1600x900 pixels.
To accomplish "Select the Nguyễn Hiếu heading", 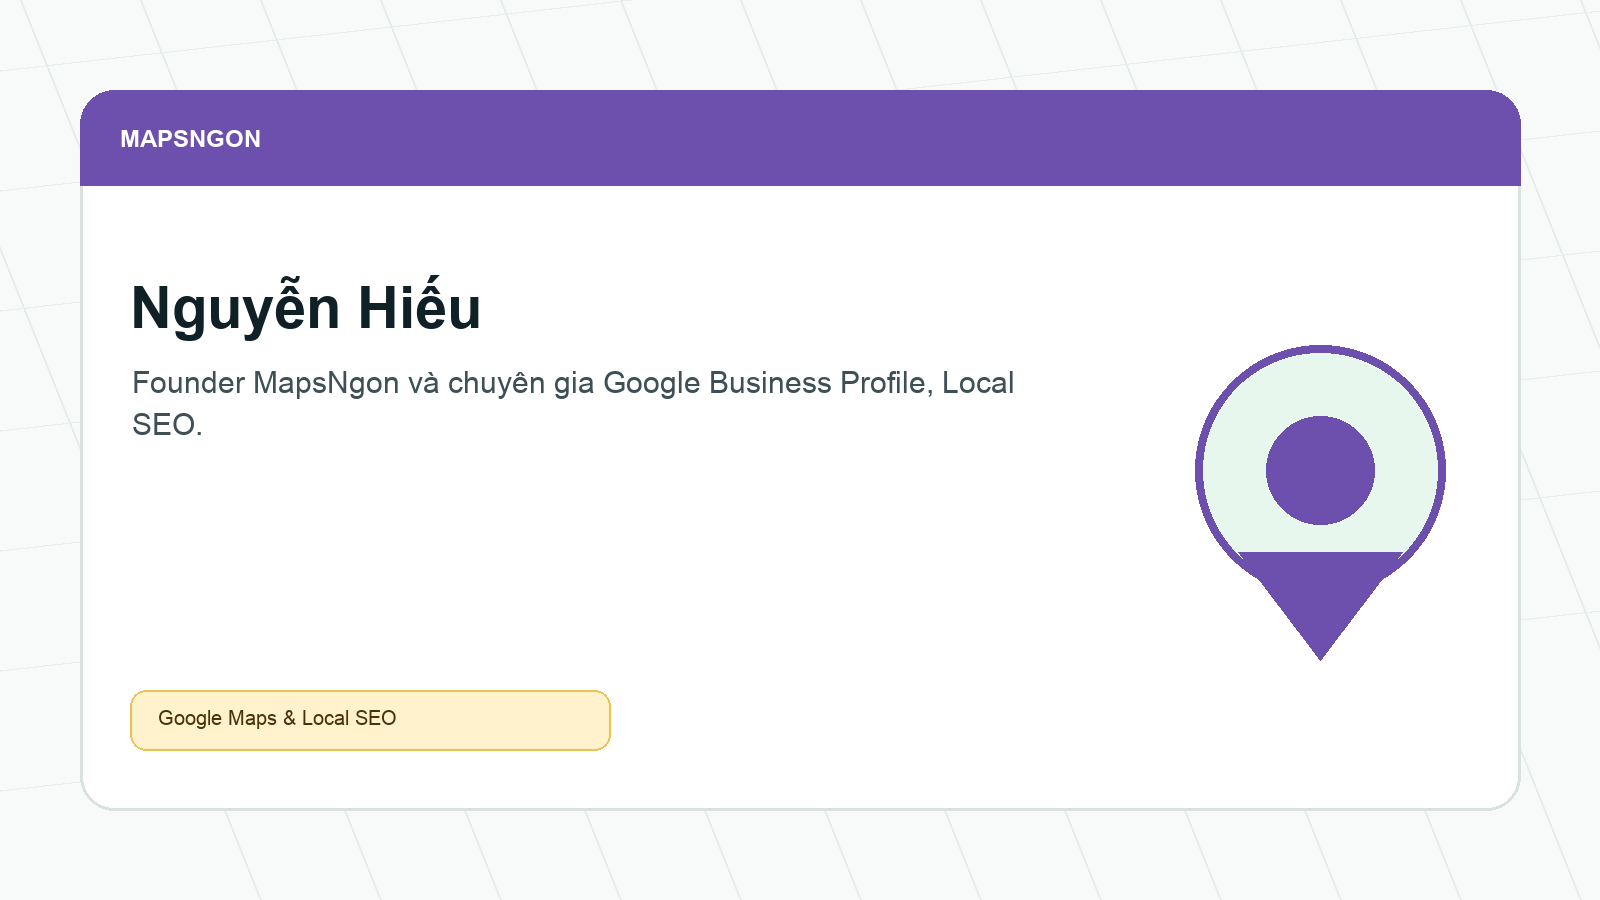I will [x=306, y=308].
